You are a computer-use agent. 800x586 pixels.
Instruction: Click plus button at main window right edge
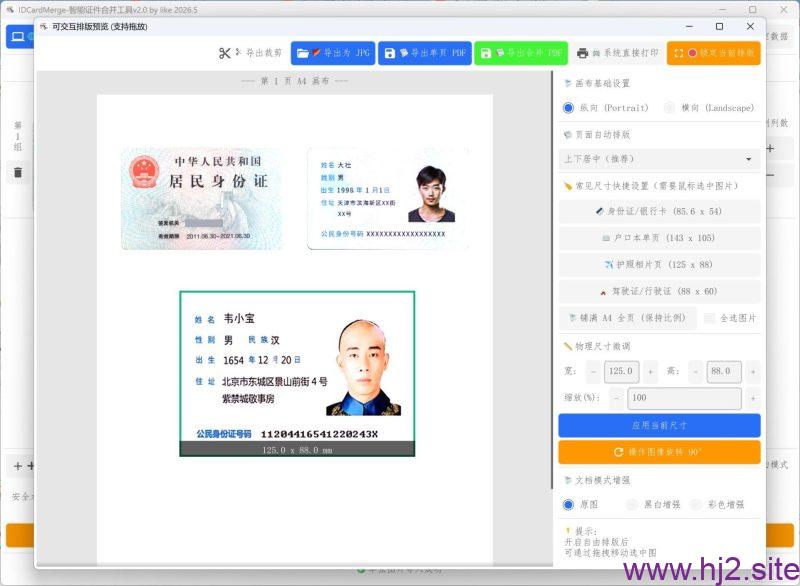(770, 149)
